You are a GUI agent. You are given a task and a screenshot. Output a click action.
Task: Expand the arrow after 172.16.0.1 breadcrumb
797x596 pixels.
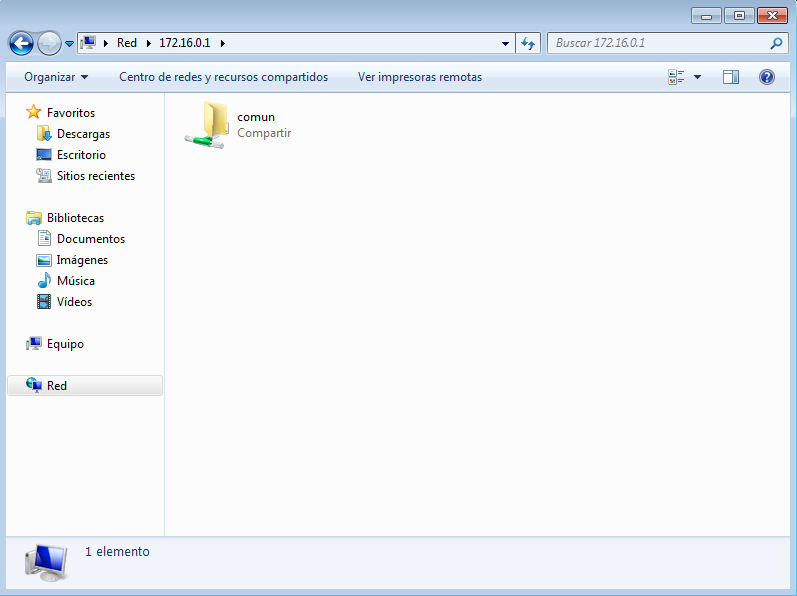223,43
